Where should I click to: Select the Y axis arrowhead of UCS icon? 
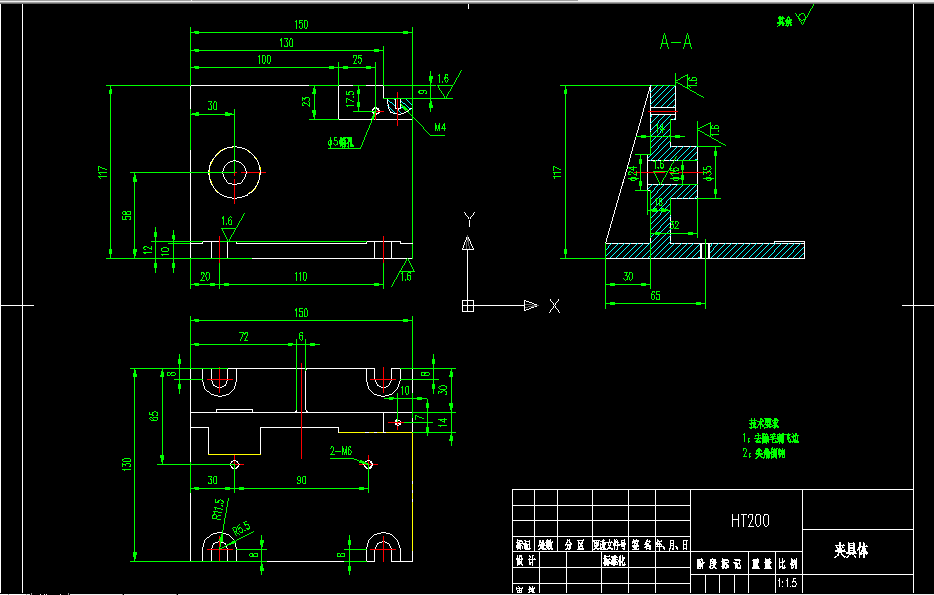click(x=468, y=243)
